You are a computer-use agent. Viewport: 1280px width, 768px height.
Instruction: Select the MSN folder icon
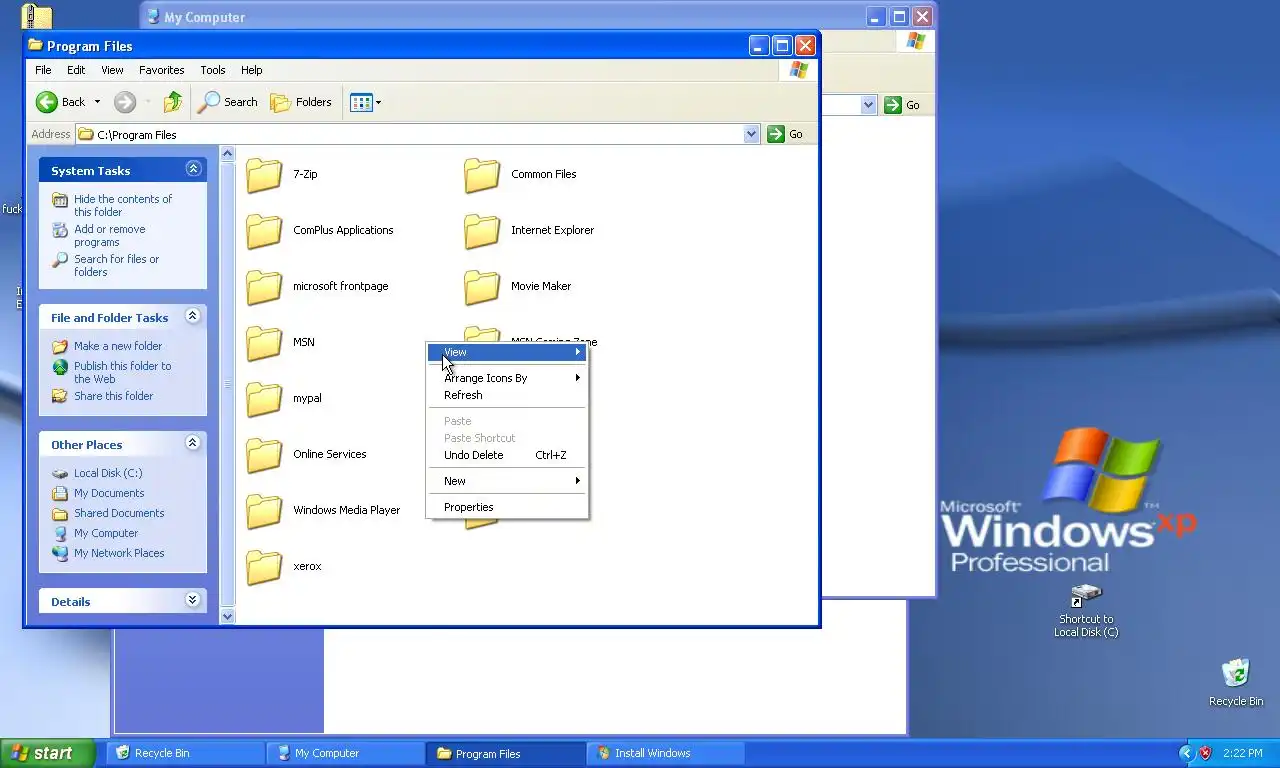(x=264, y=342)
